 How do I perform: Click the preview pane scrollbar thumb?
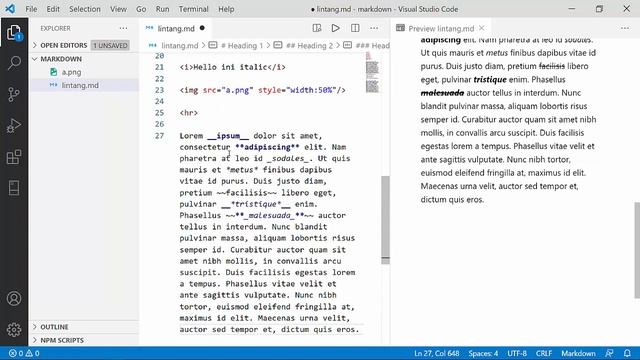637,250
